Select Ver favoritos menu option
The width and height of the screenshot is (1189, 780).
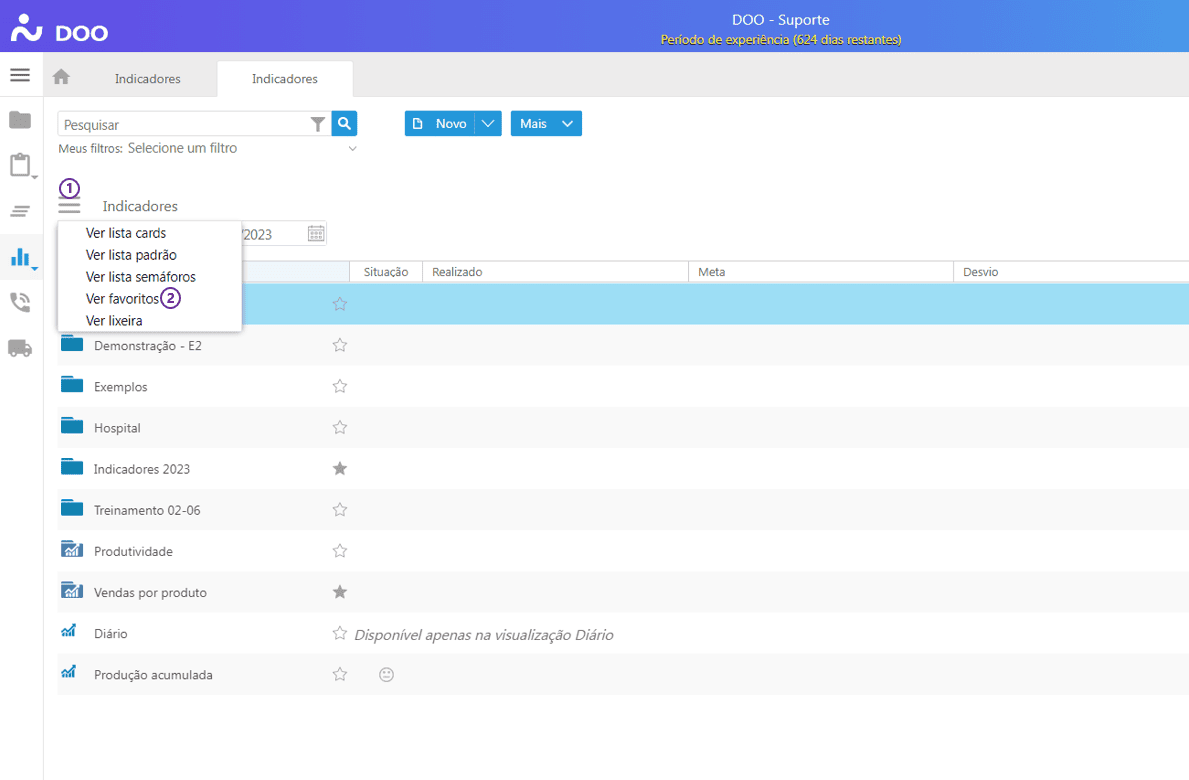pos(122,299)
